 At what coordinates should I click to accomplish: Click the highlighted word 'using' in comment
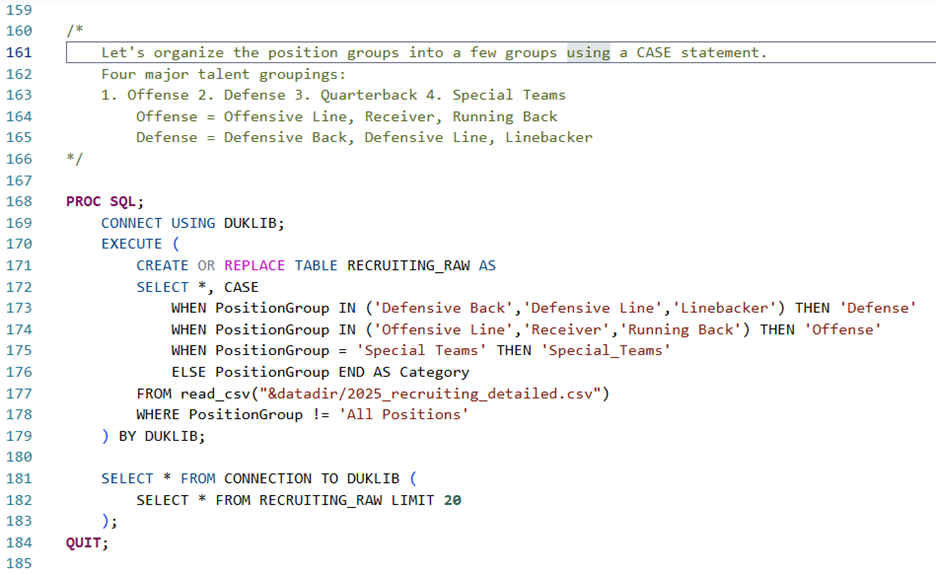[x=588, y=52]
